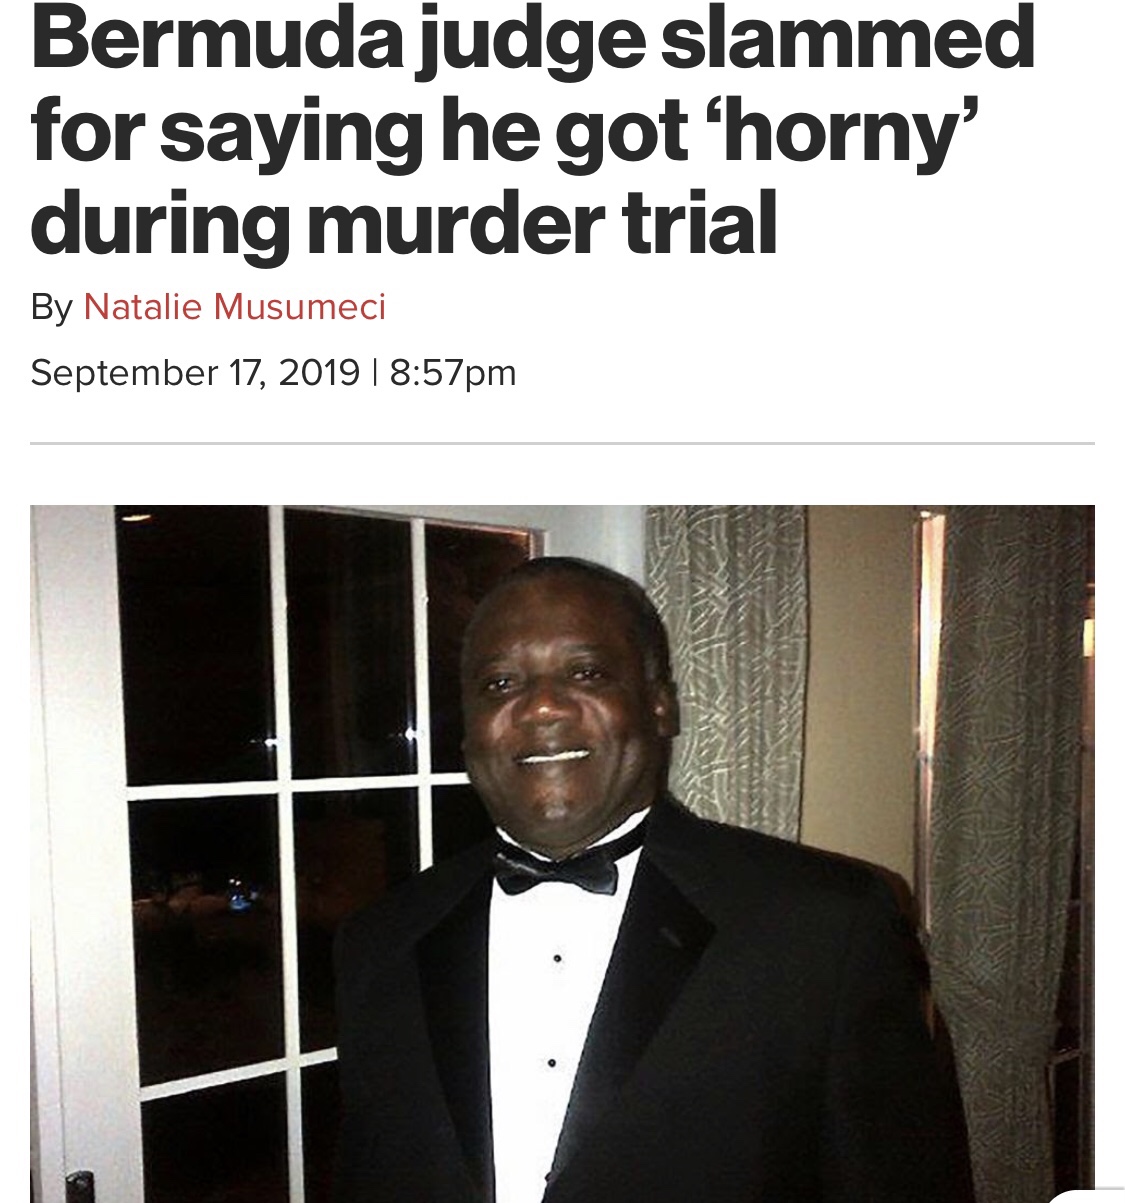Tap the article photo of man in tuxedo

[x=562, y=854]
